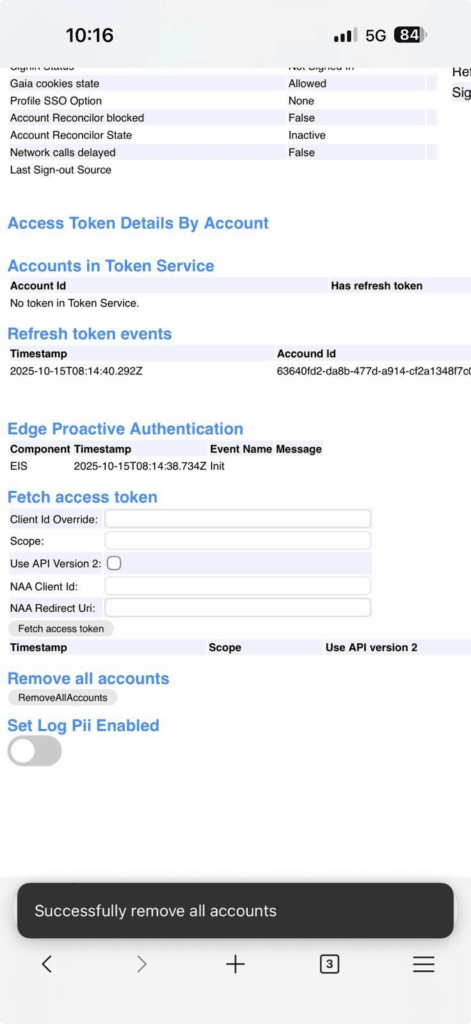Focus the Scope input field
The image size is (471, 1024).
coord(238,541)
